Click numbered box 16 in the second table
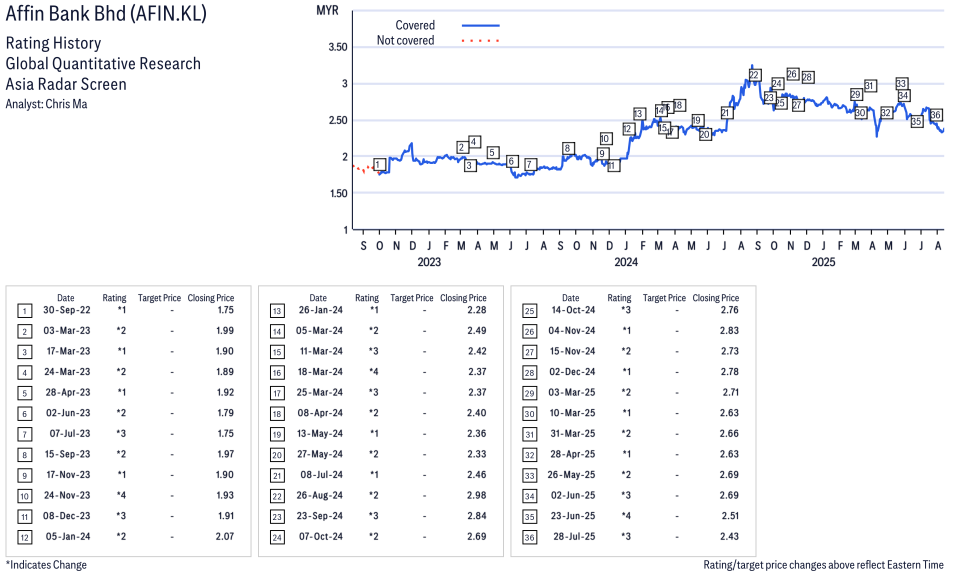Image resolution: width=955 pixels, height=571 pixels. 277,373
